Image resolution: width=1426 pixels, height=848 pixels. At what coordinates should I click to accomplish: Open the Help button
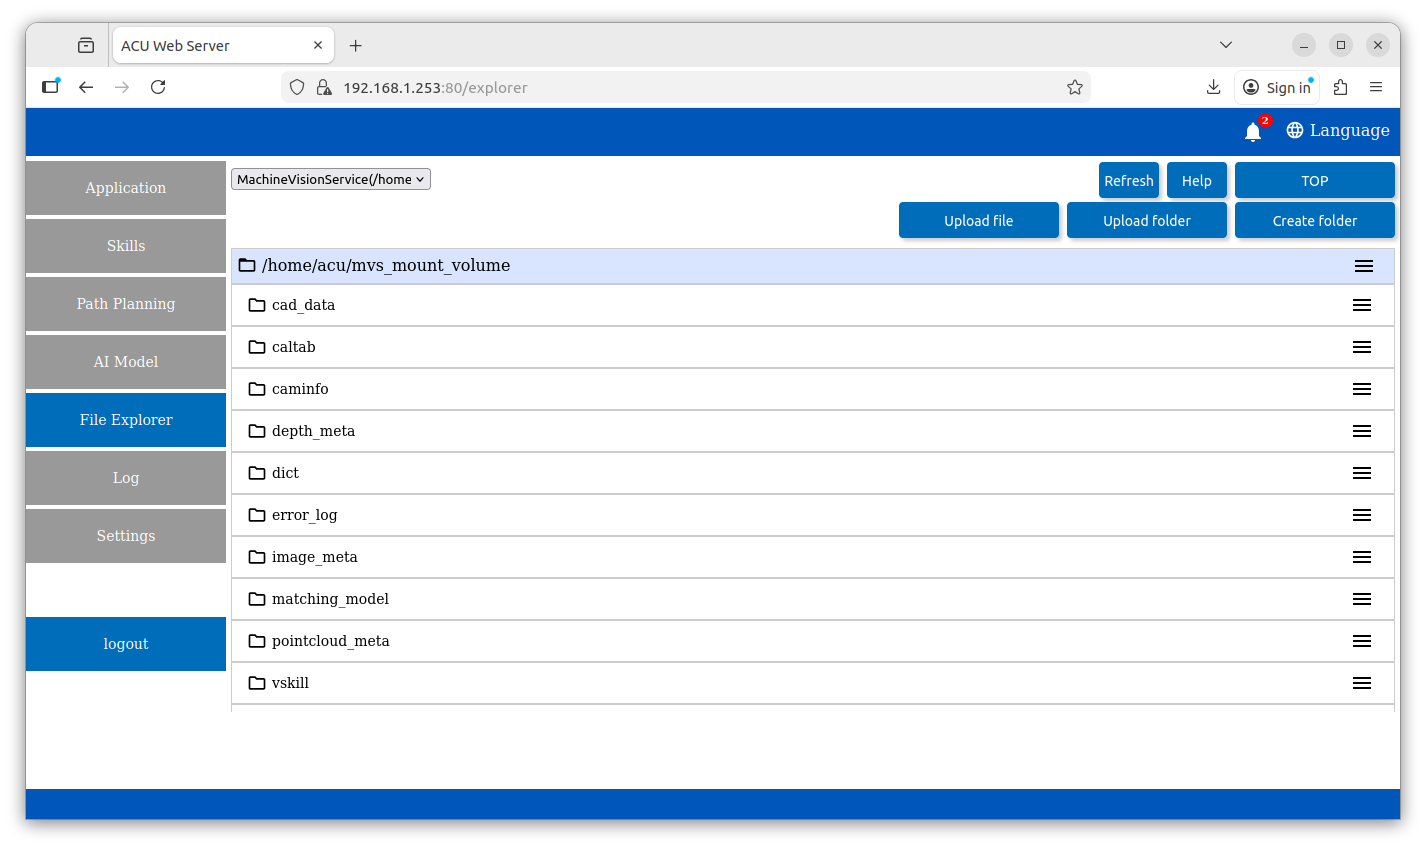coord(1197,180)
